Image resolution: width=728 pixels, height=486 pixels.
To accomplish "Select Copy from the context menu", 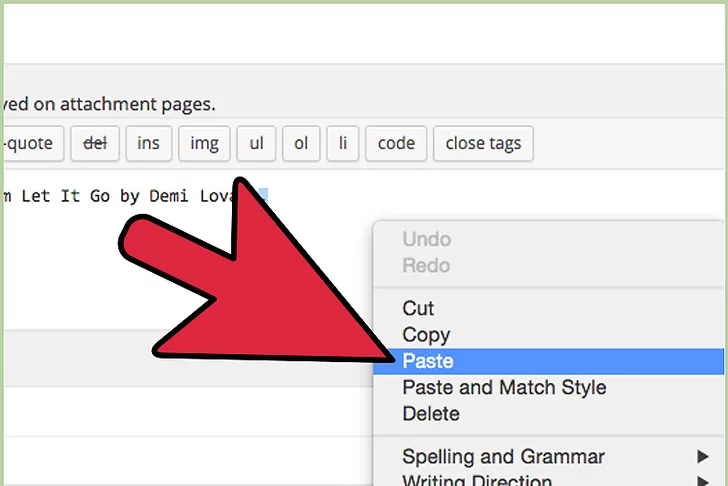I will (426, 335).
